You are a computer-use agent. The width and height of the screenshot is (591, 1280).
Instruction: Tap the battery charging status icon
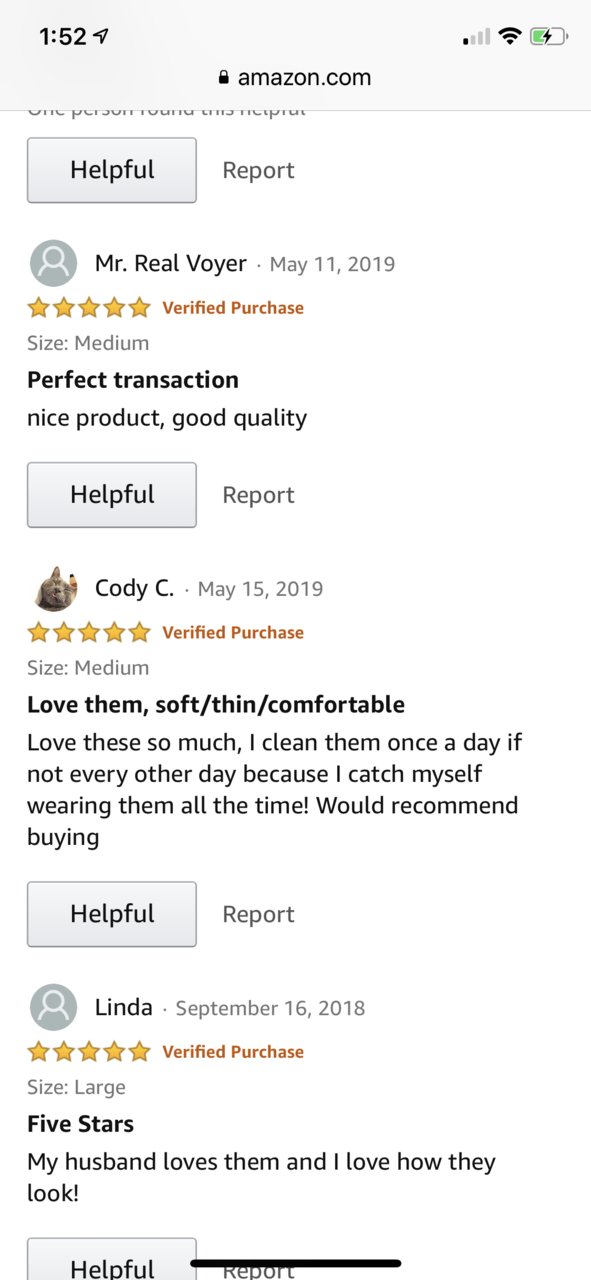pos(548,37)
